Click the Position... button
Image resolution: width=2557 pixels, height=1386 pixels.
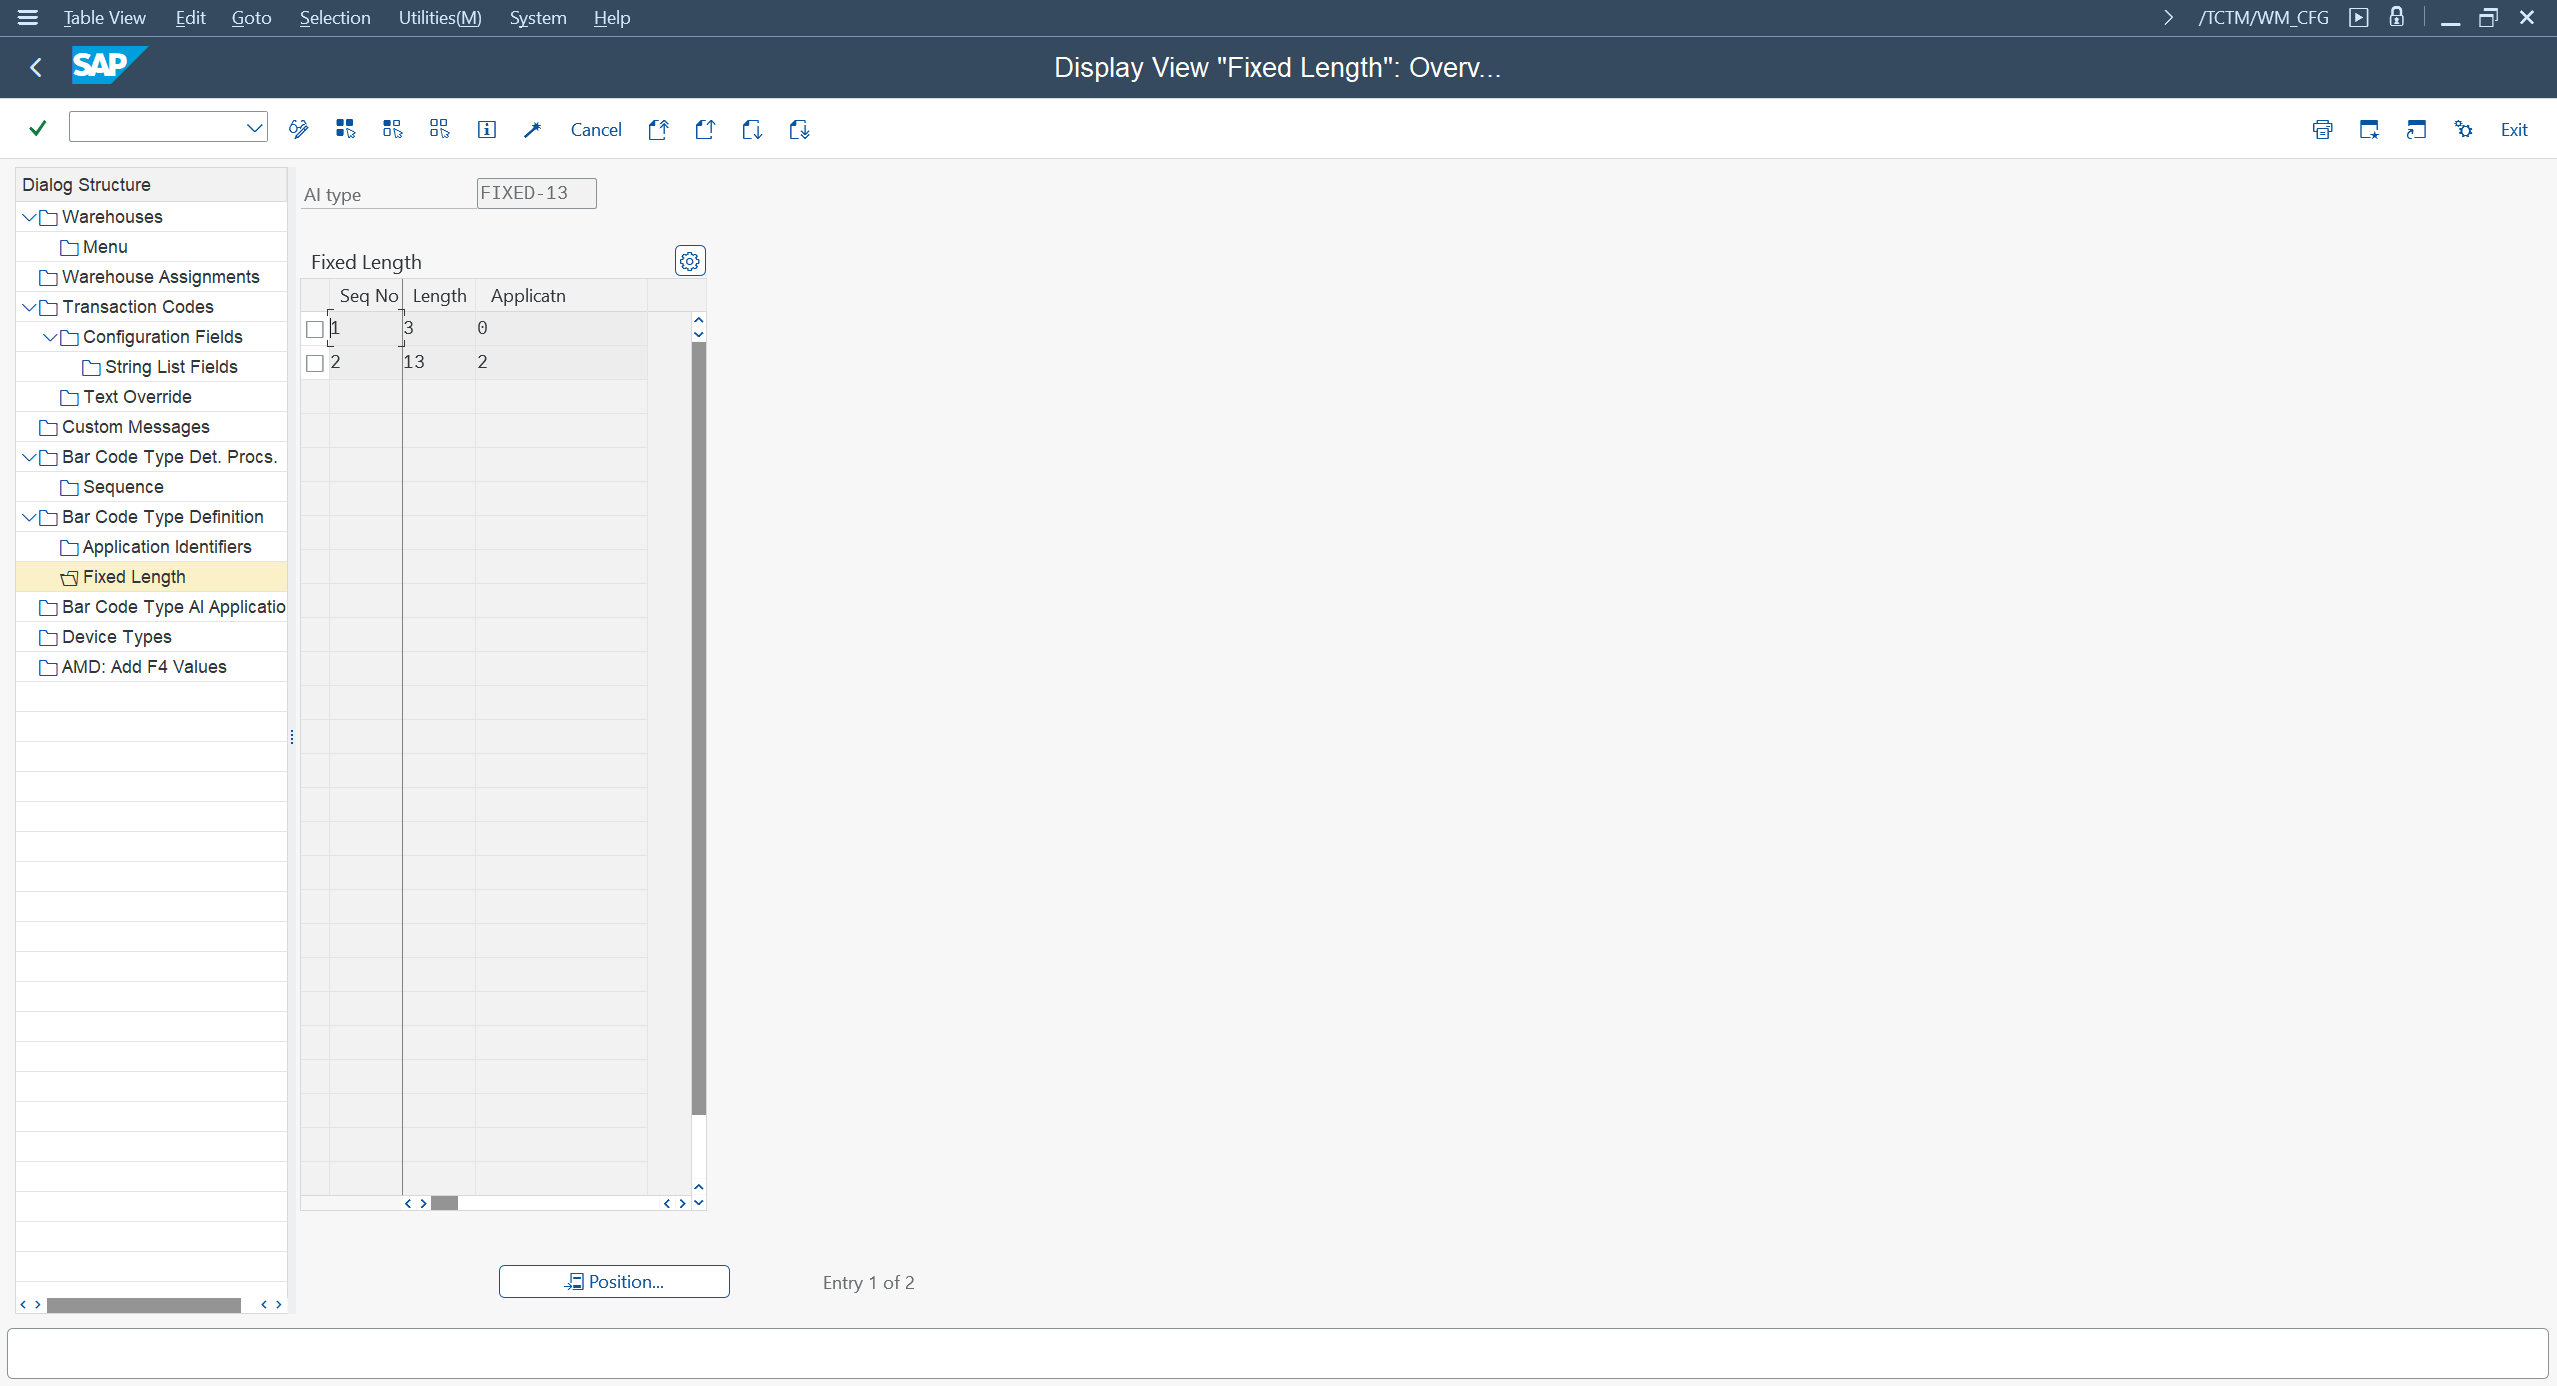pyautogui.click(x=614, y=1281)
